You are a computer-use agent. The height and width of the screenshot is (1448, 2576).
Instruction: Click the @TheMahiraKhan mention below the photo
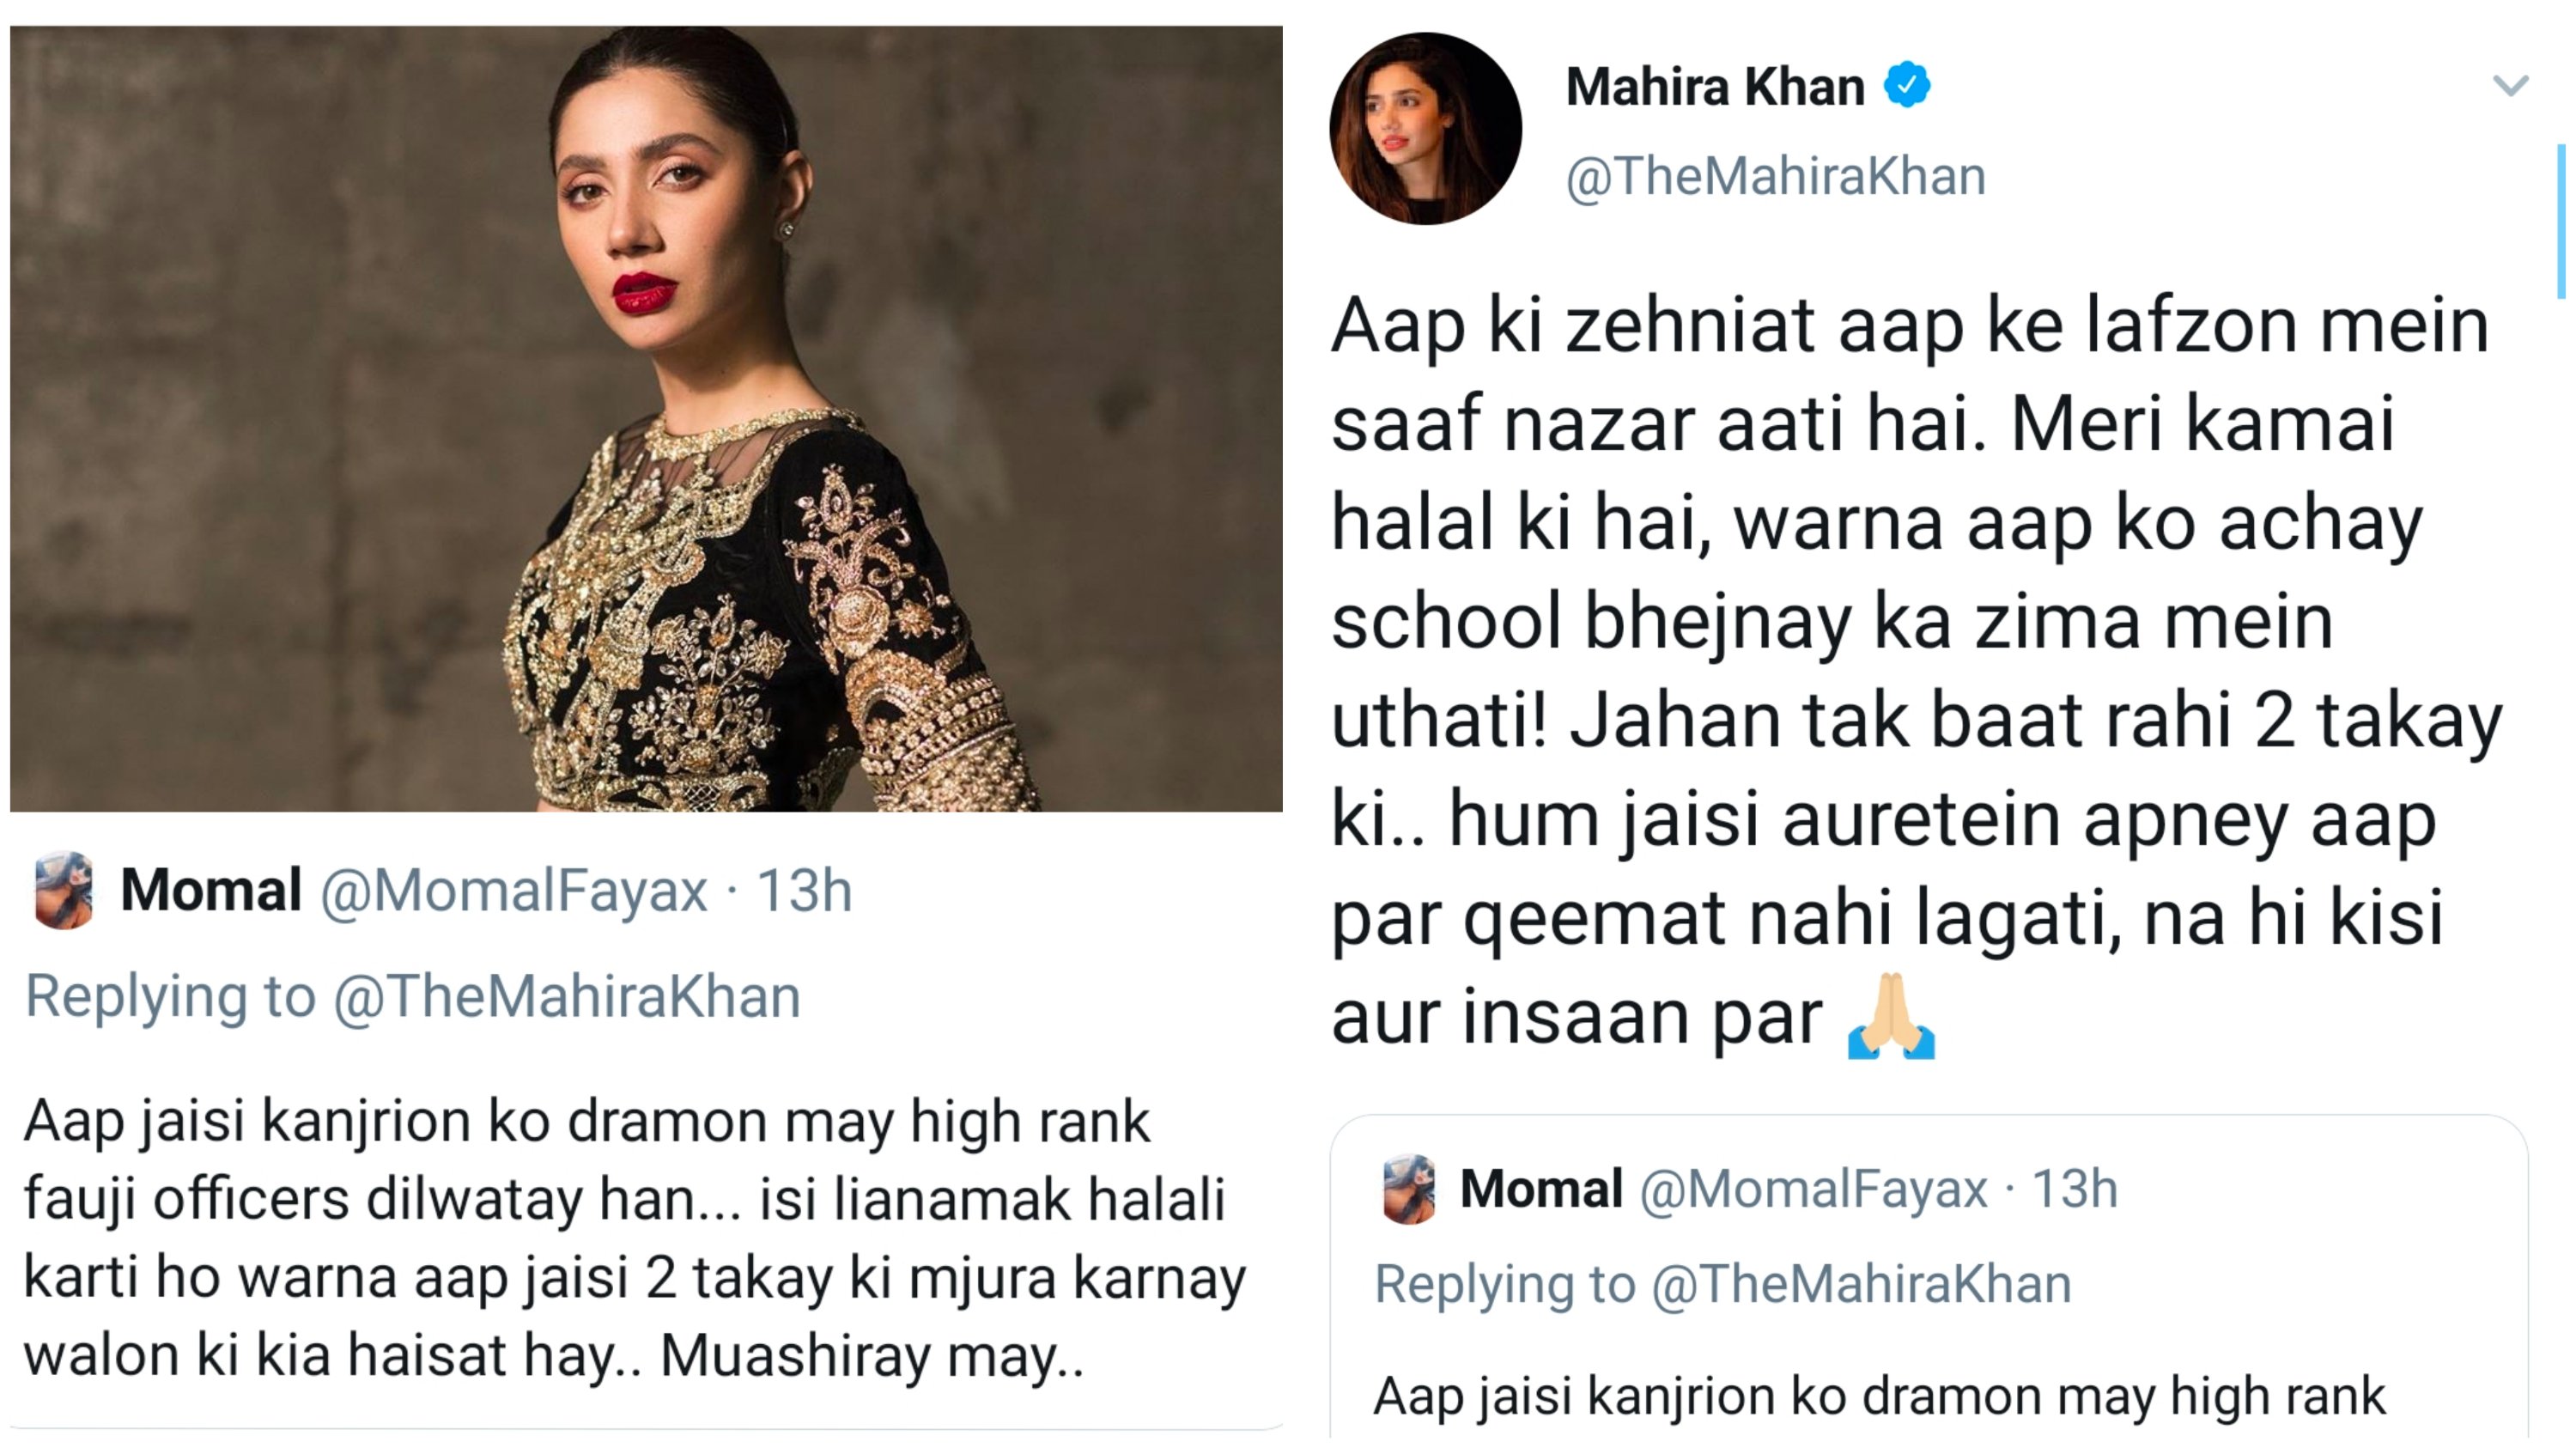tap(567, 997)
